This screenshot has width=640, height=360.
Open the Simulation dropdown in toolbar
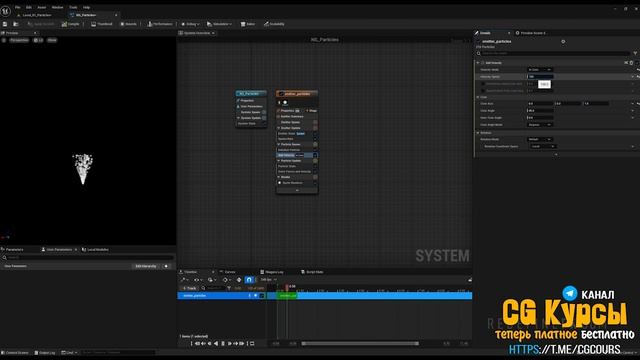tap(219, 24)
